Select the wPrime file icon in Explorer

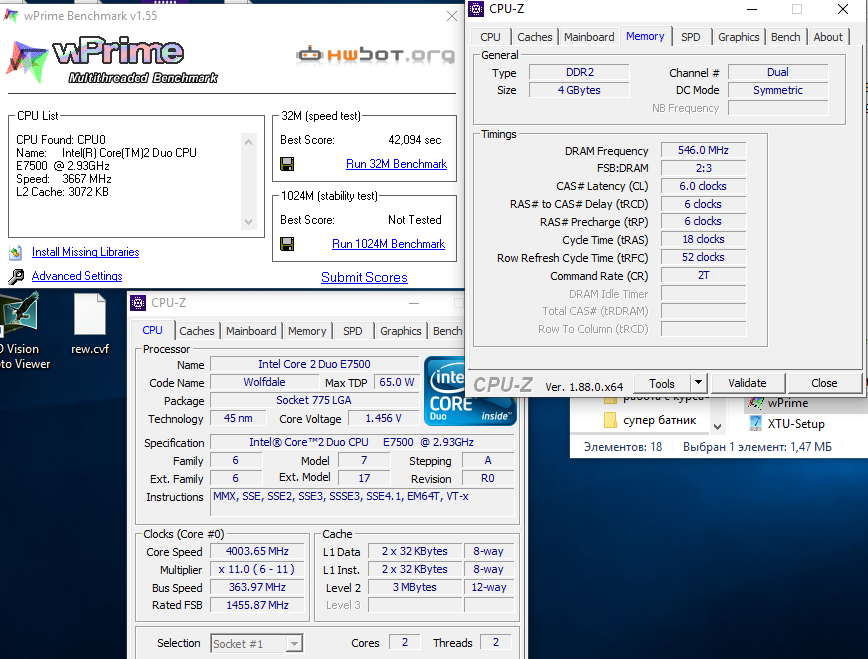click(755, 403)
